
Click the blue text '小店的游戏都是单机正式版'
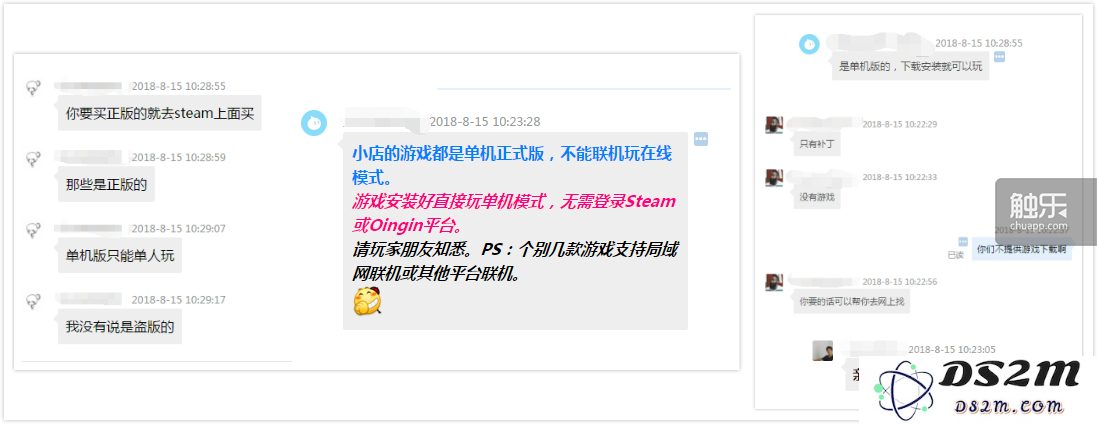point(448,155)
